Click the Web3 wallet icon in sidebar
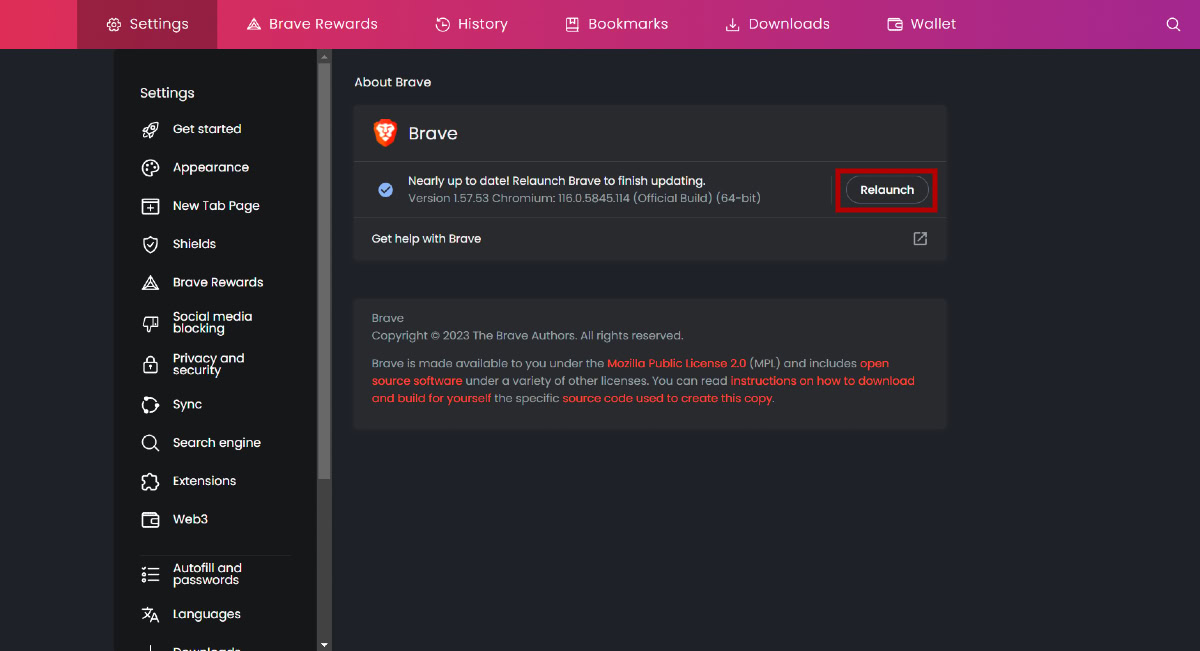This screenshot has width=1200, height=651. (x=150, y=520)
